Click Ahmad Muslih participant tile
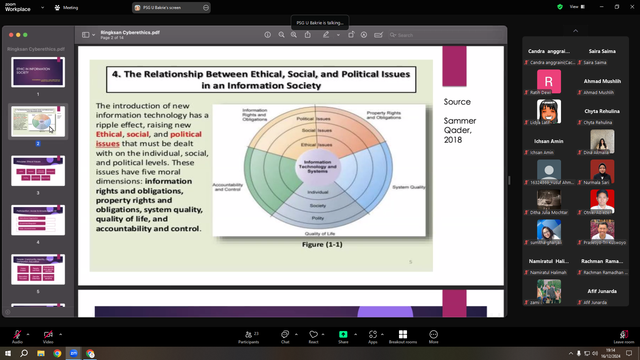Screen dimensions: 640x360 [602, 81]
